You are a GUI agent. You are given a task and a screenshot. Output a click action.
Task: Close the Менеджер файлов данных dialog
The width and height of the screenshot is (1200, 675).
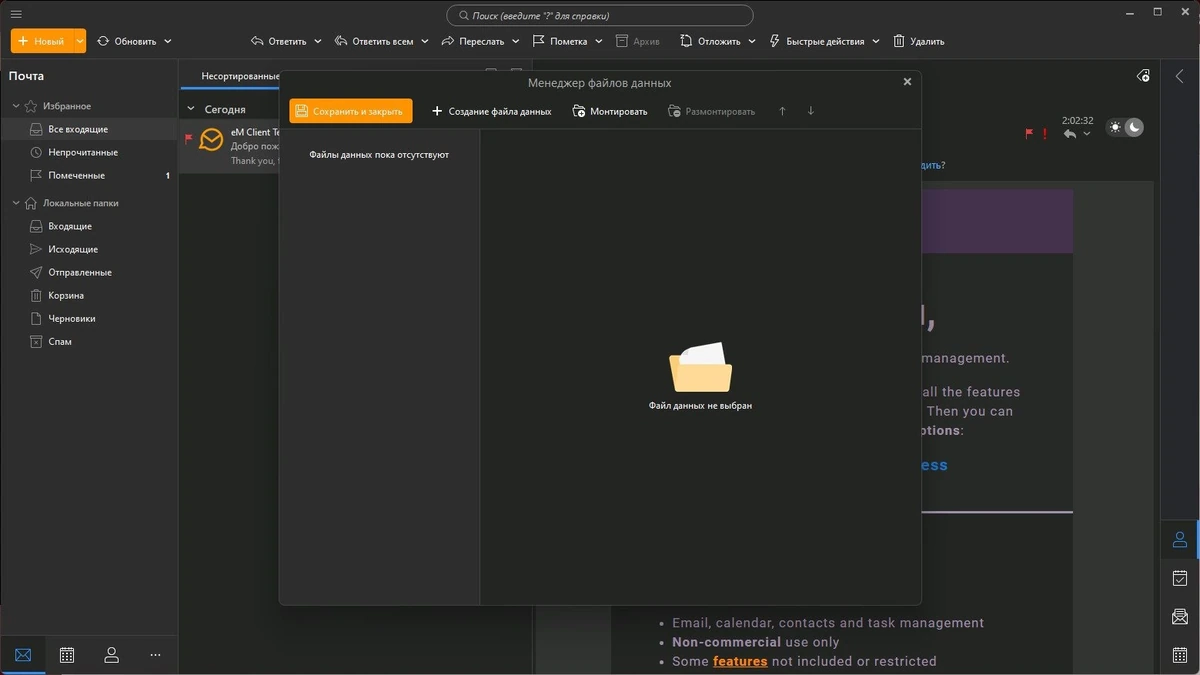(907, 82)
